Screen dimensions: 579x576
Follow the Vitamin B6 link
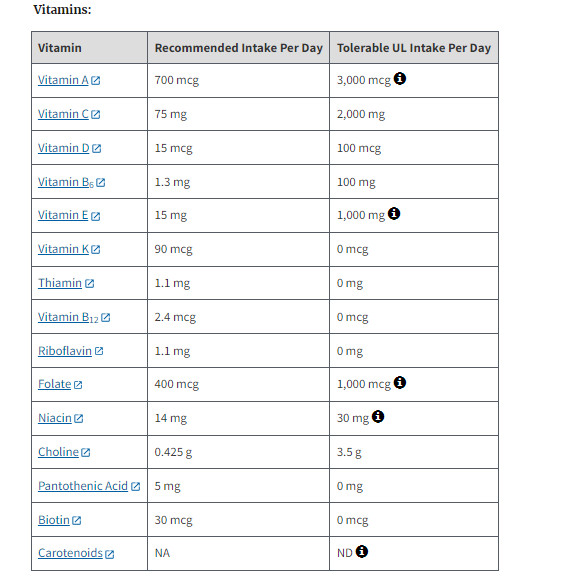point(66,182)
